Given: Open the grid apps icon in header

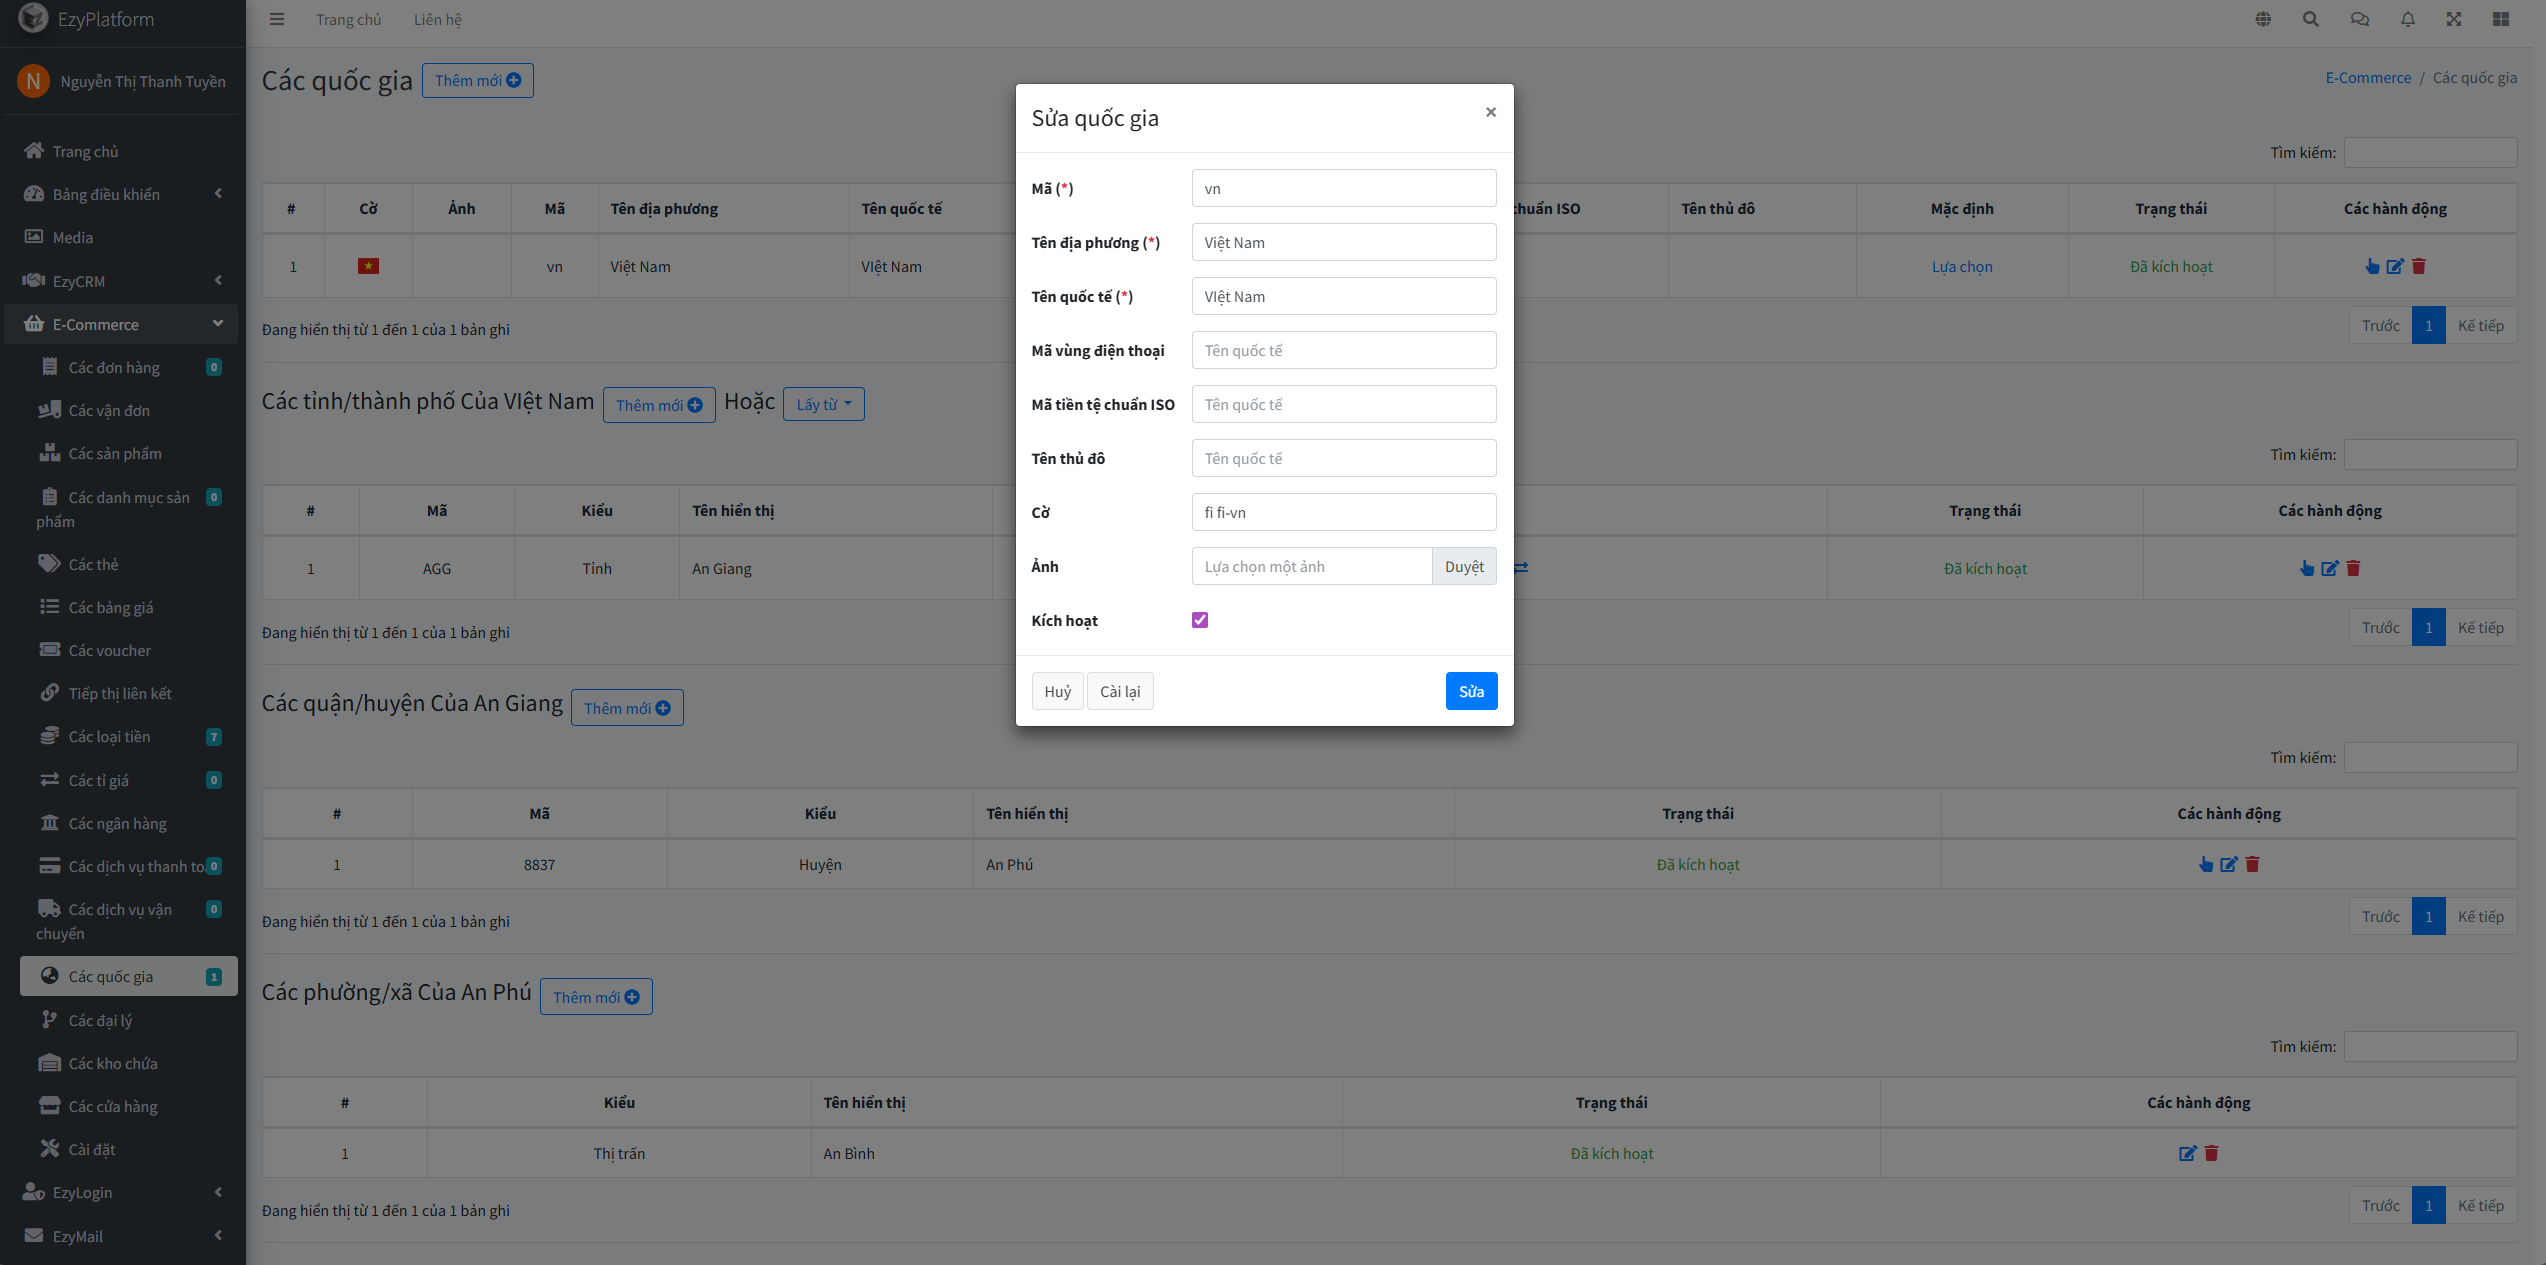Looking at the screenshot, I should [x=2501, y=19].
